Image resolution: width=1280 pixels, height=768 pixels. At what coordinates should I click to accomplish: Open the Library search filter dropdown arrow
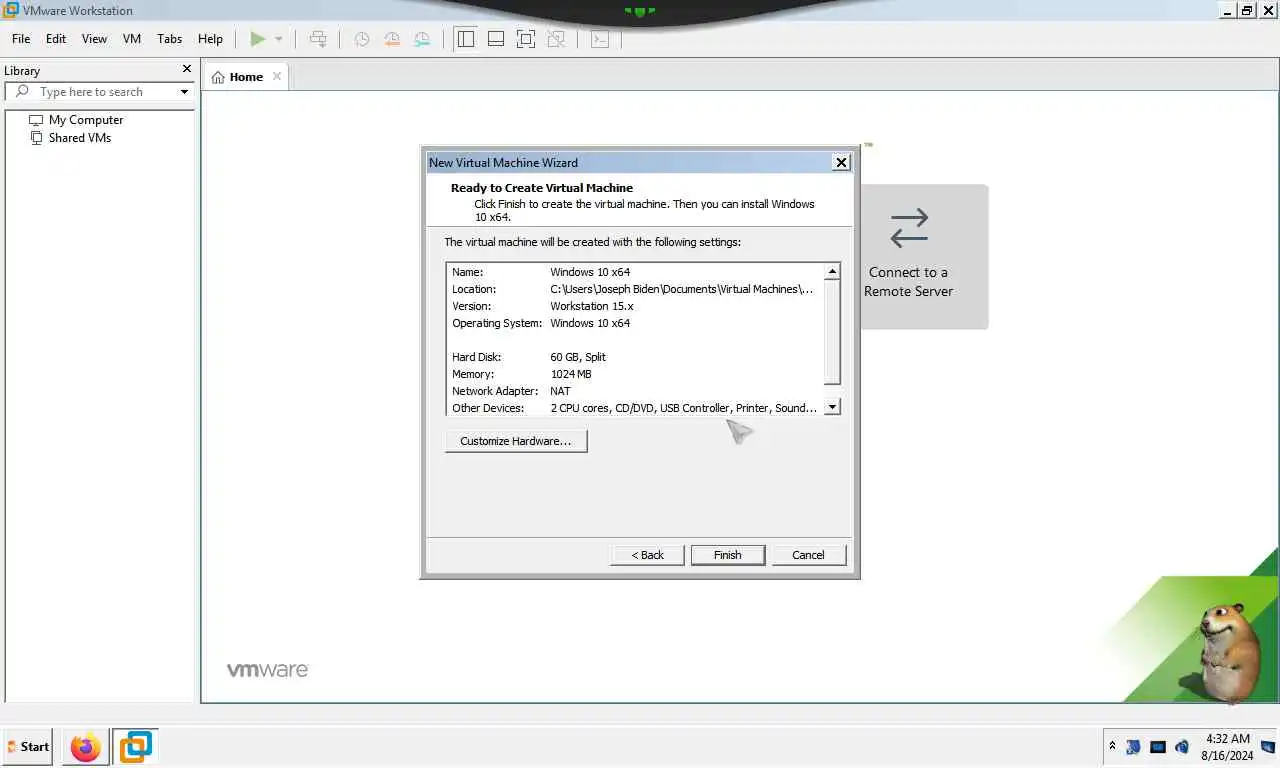coord(184,92)
